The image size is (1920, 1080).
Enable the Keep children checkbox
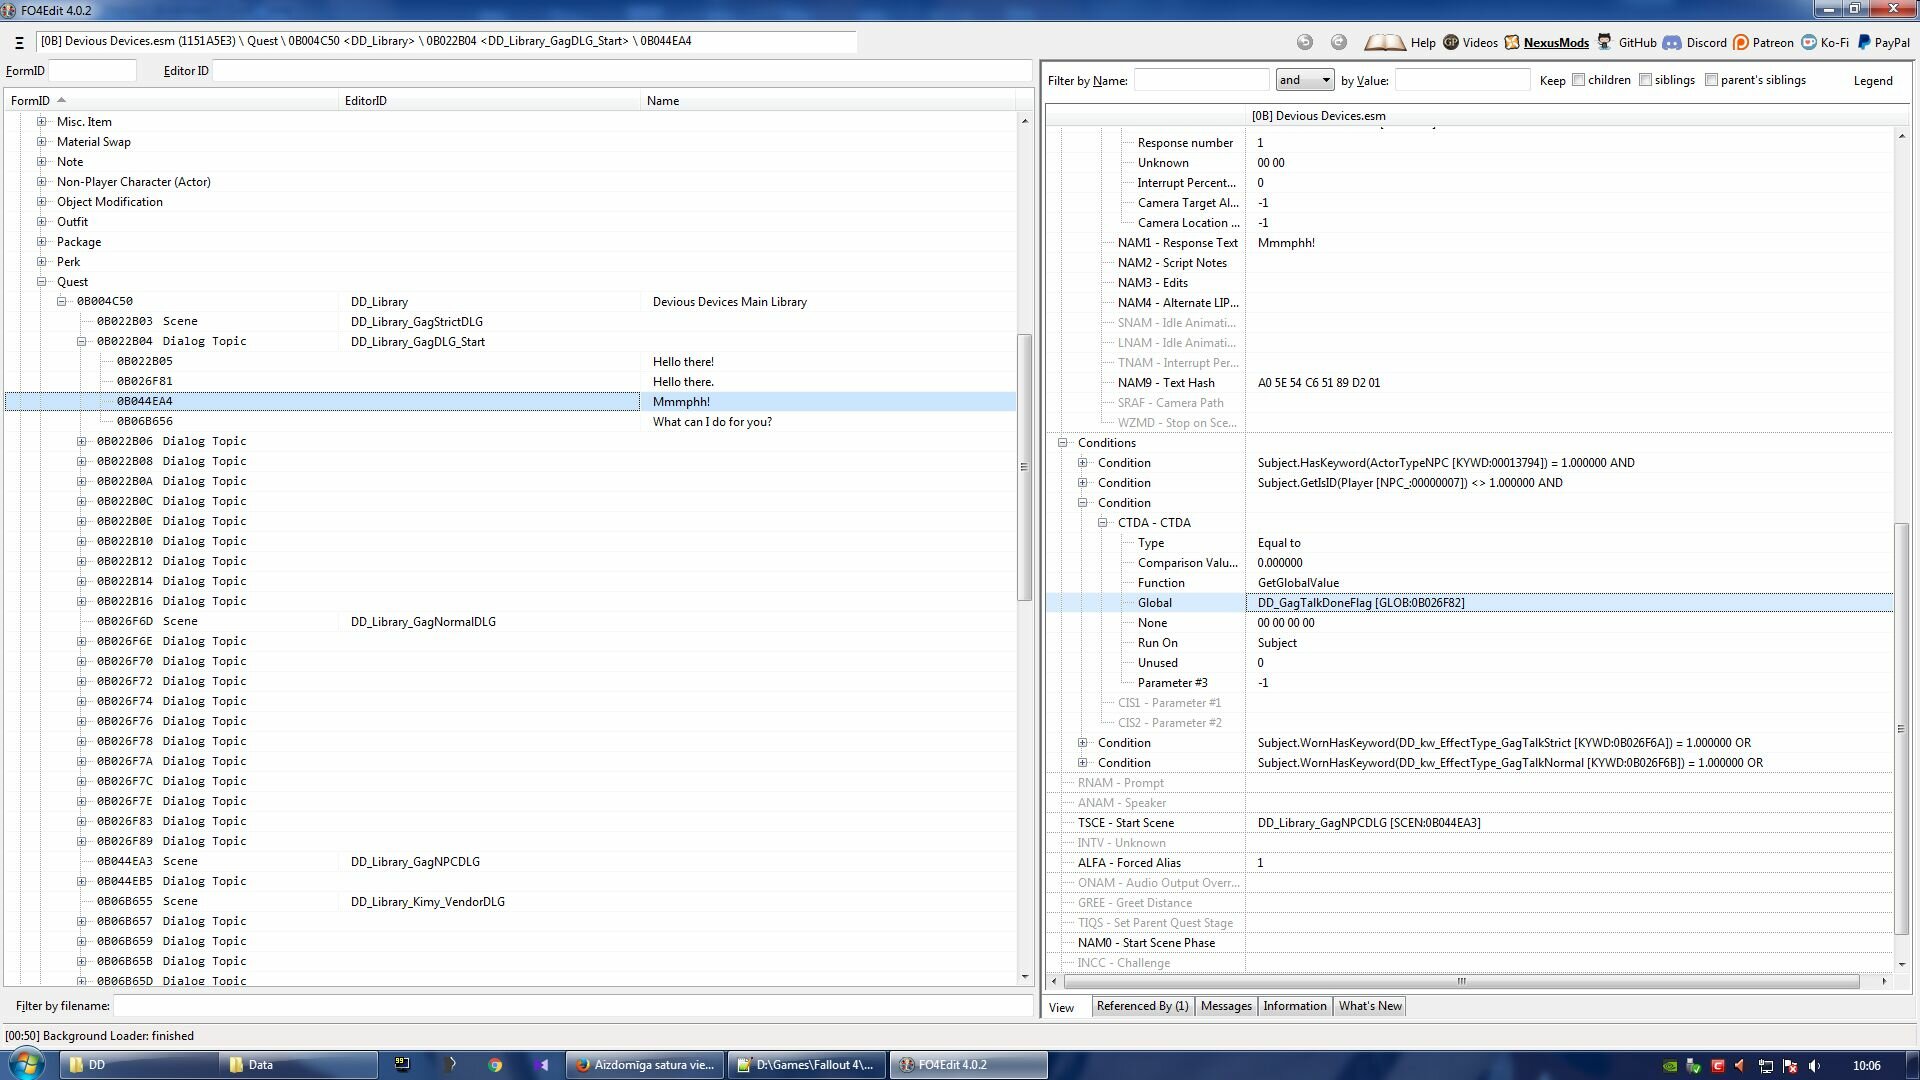pos(1579,80)
